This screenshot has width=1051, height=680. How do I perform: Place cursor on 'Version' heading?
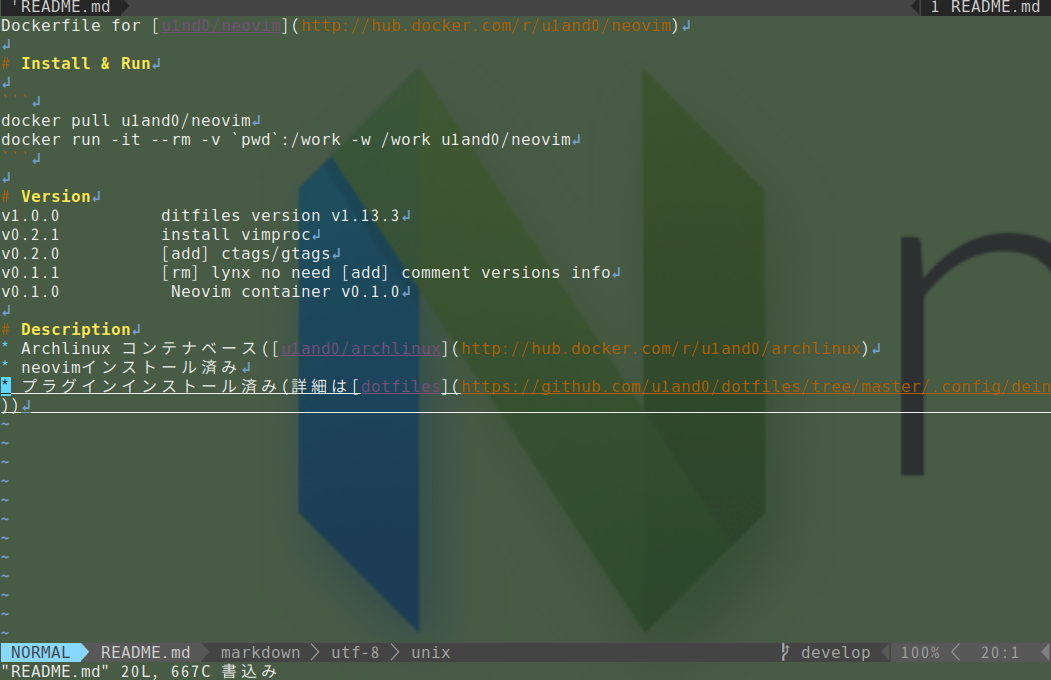(56, 196)
